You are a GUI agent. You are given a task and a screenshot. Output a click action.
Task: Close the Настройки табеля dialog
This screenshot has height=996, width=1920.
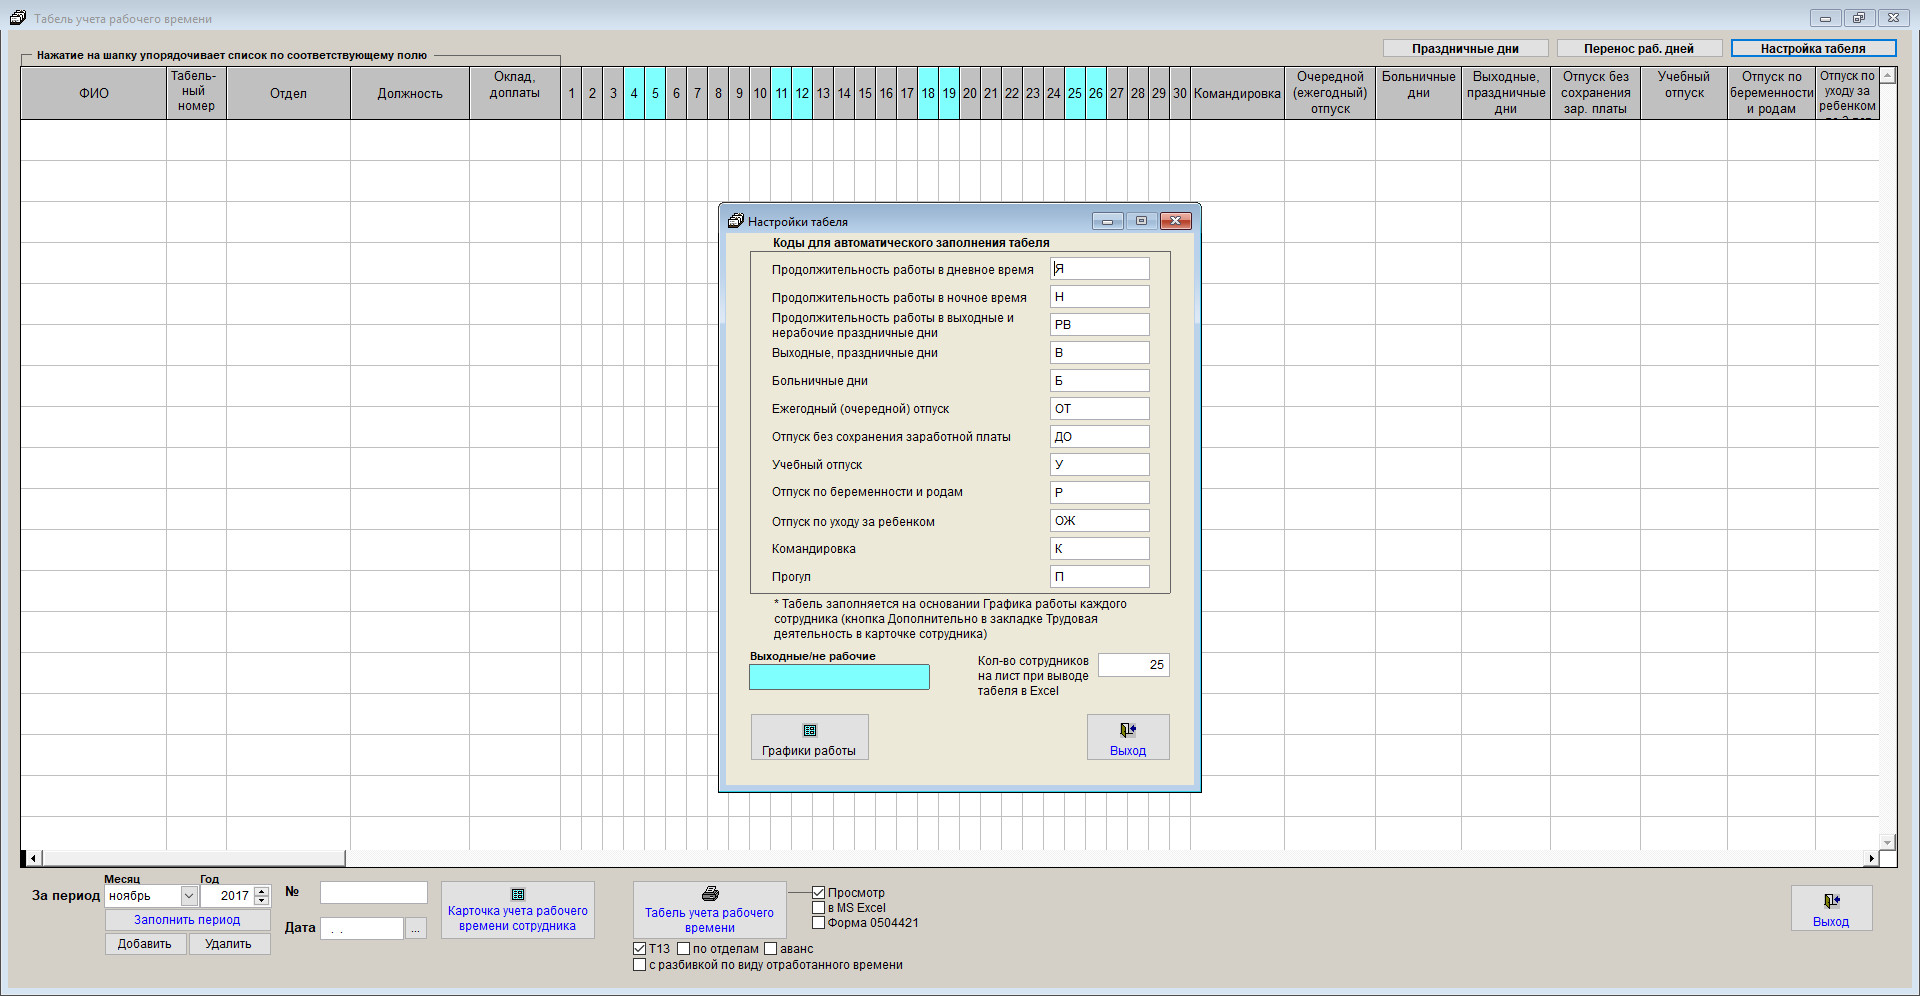(1175, 221)
